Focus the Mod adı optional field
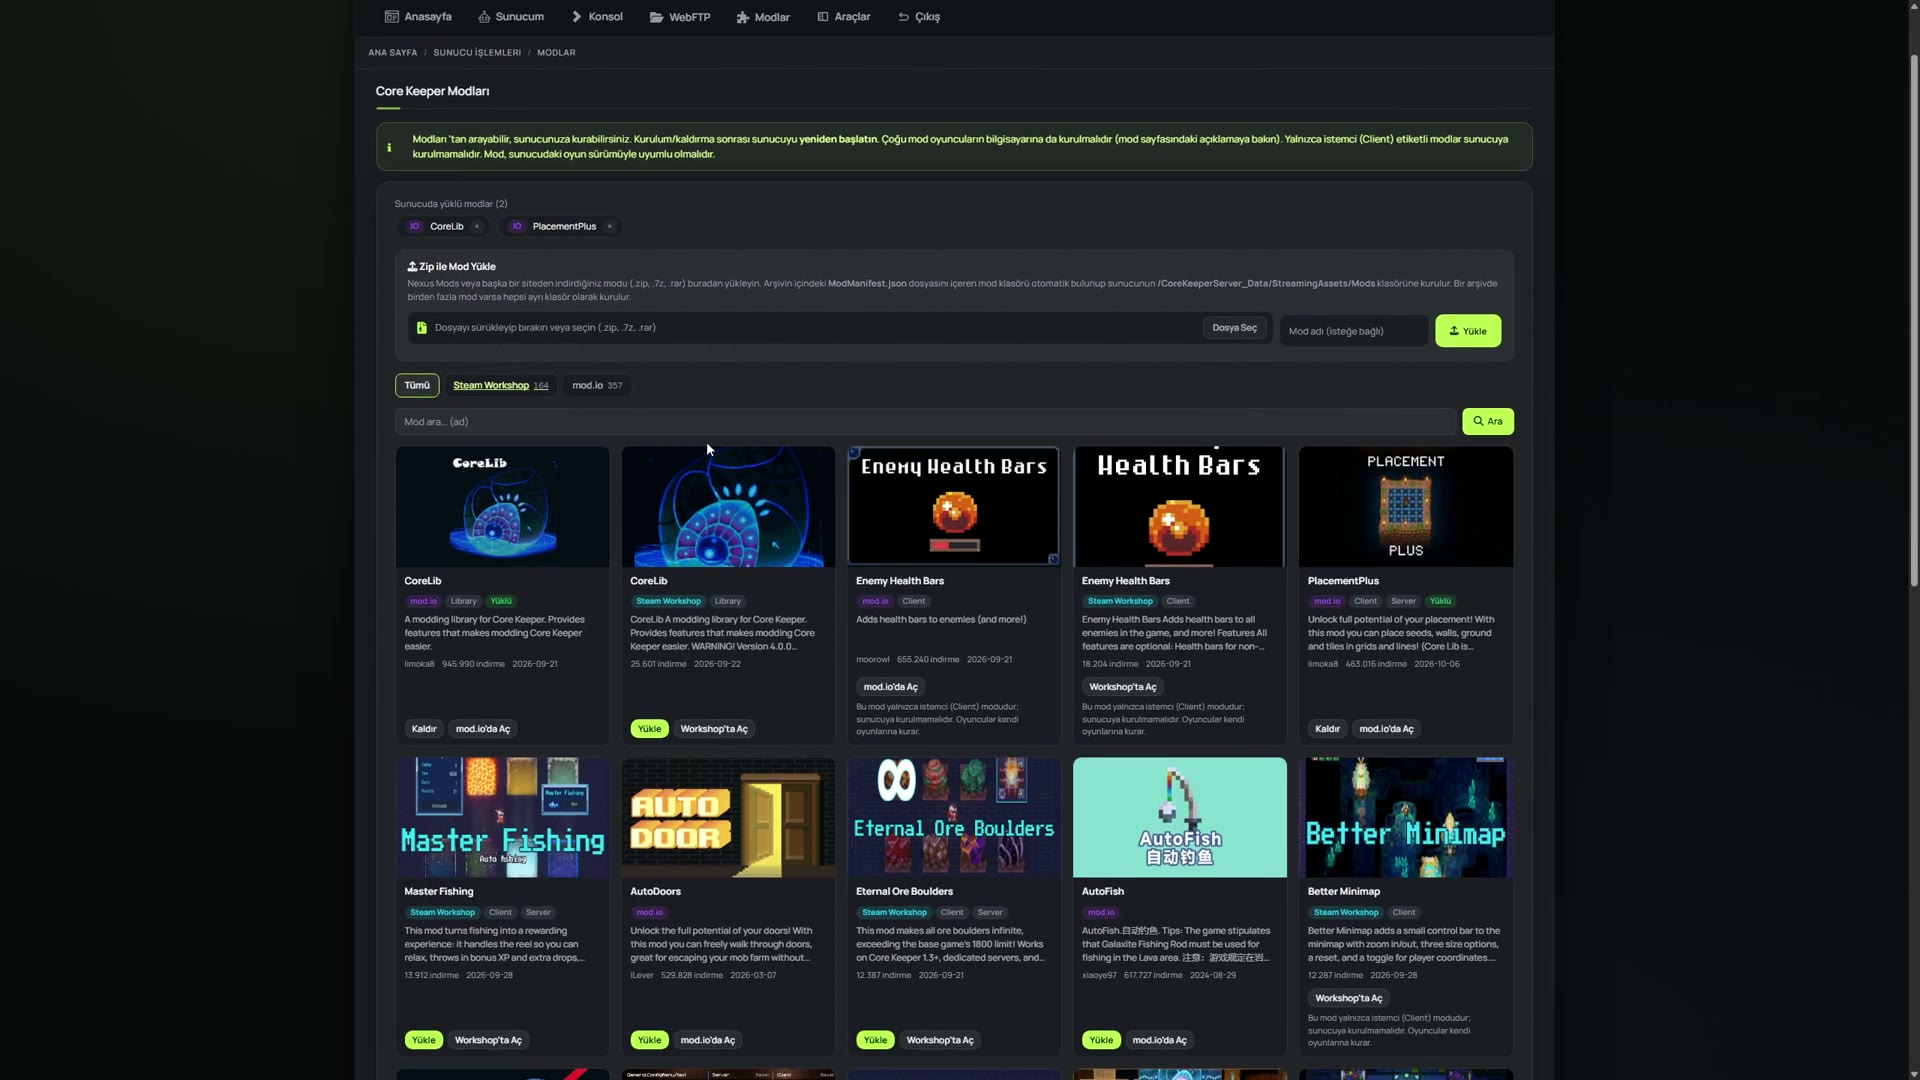 [x=1354, y=331]
